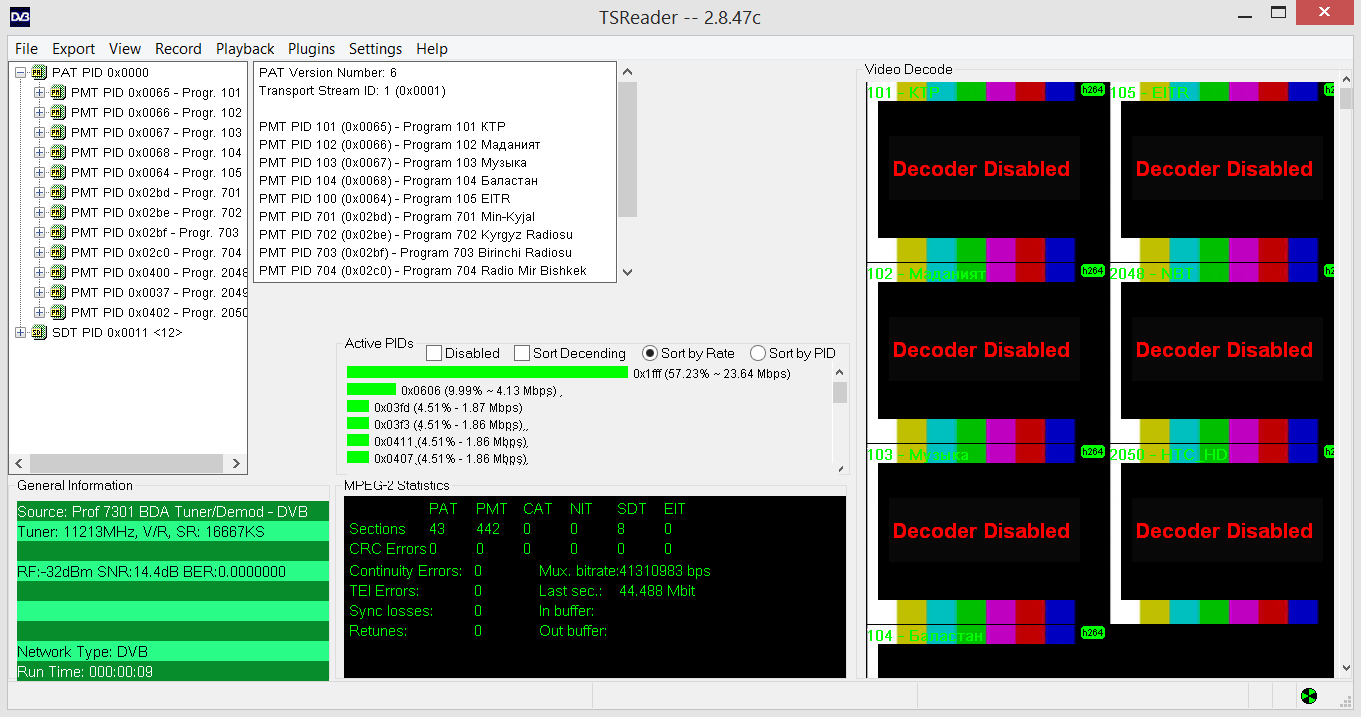Click video thumbnail 105 - EITR
Screen dimensions: 1361x717
coord(1222,172)
